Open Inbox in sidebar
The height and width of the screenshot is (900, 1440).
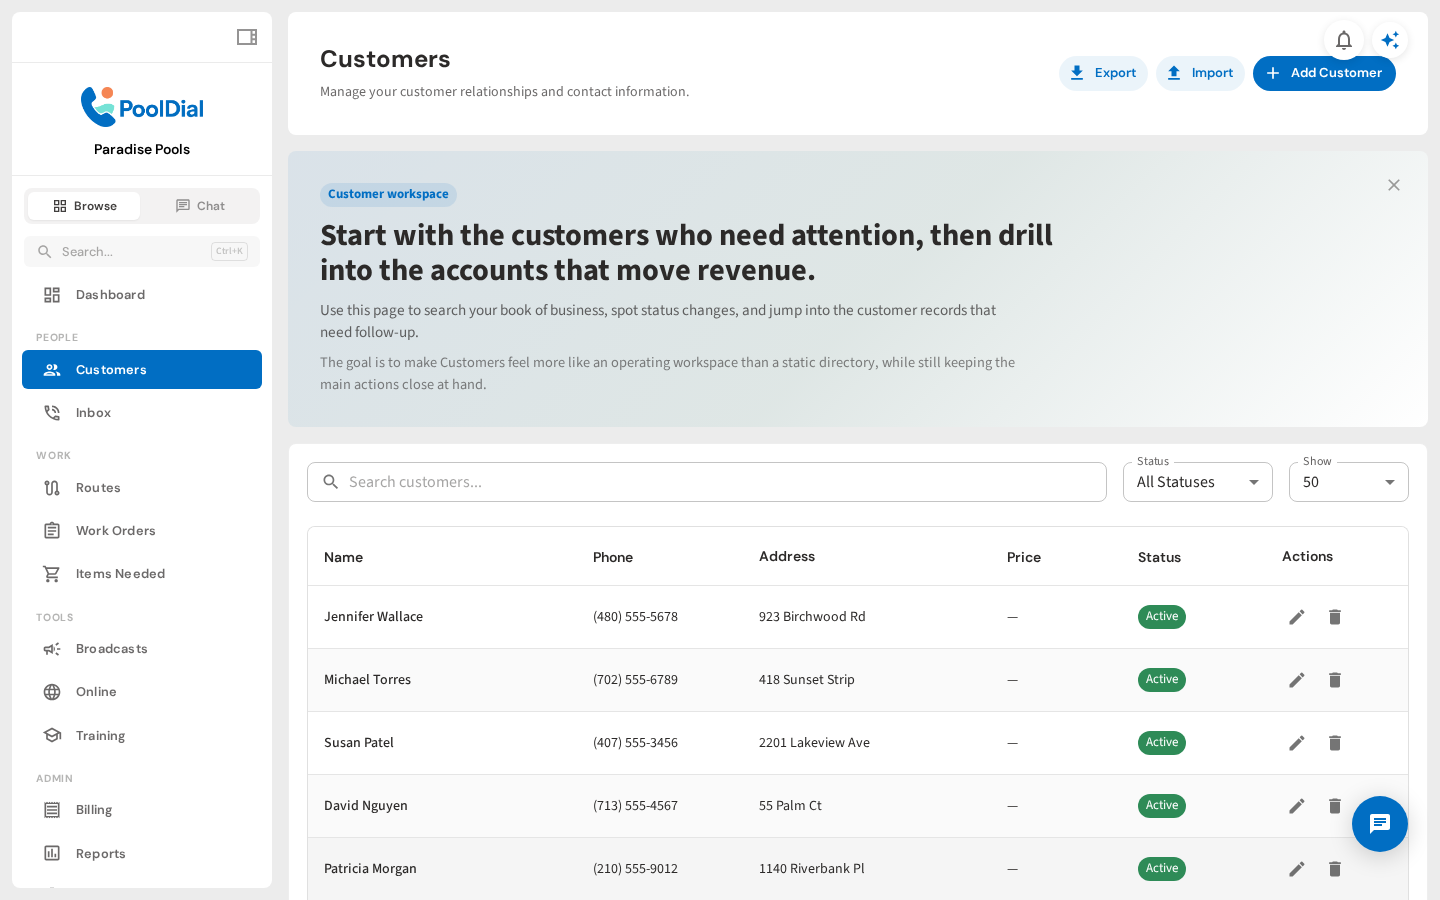click(x=142, y=413)
